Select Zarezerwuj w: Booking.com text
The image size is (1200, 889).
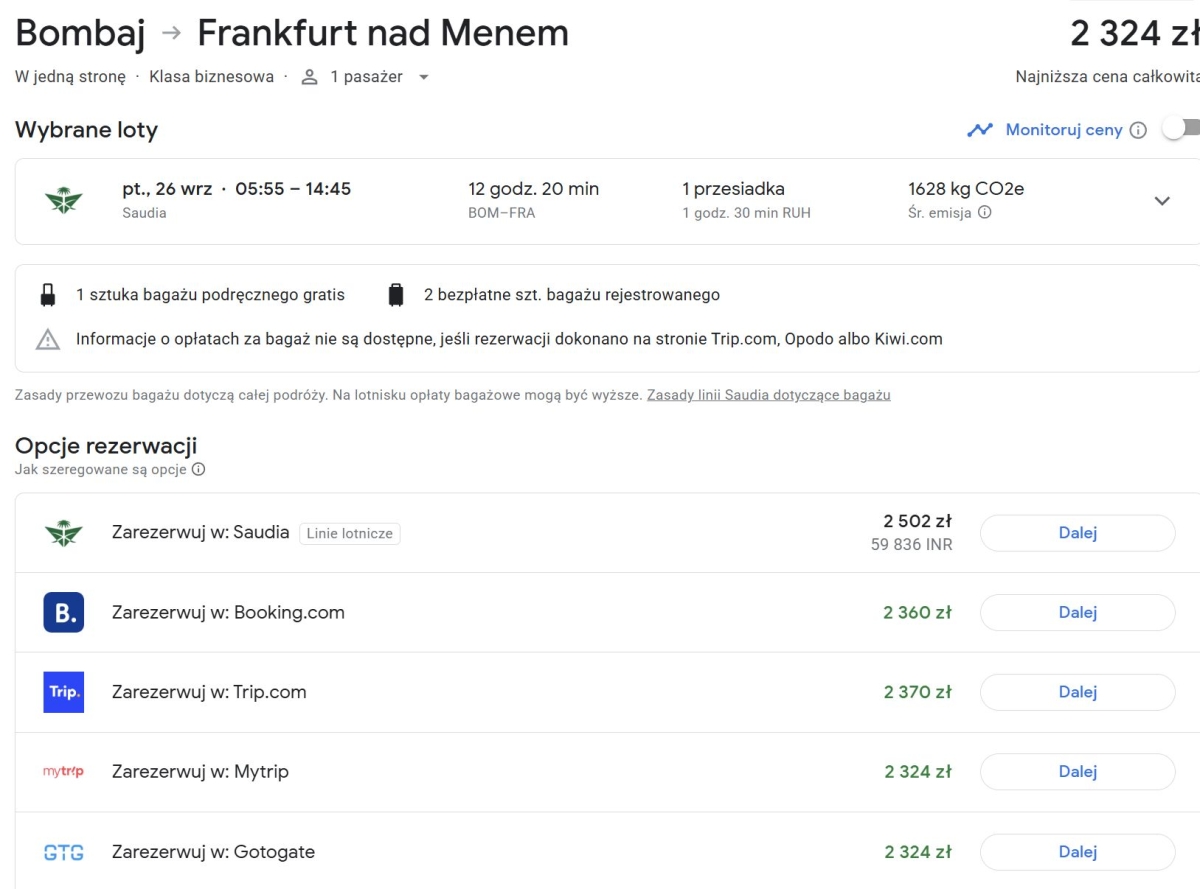pyautogui.click(x=228, y=612)
